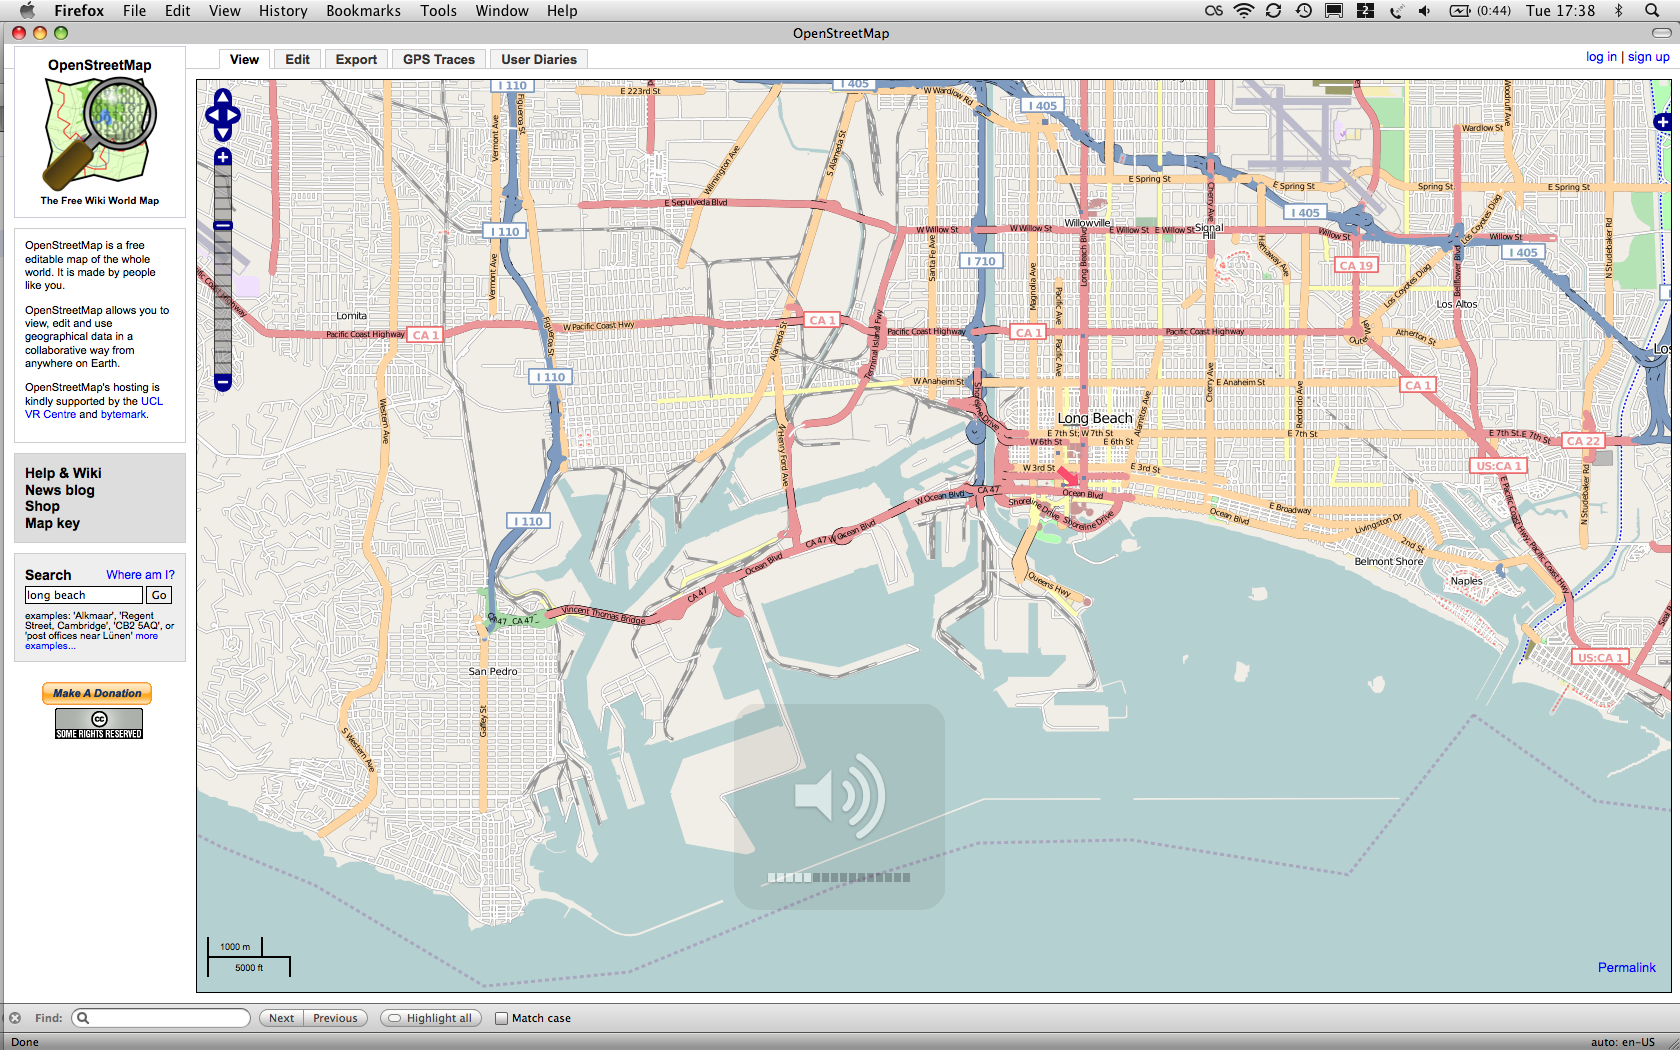Zoom in with the plus button
The image size is (1680, 1050).
(223, 157)
